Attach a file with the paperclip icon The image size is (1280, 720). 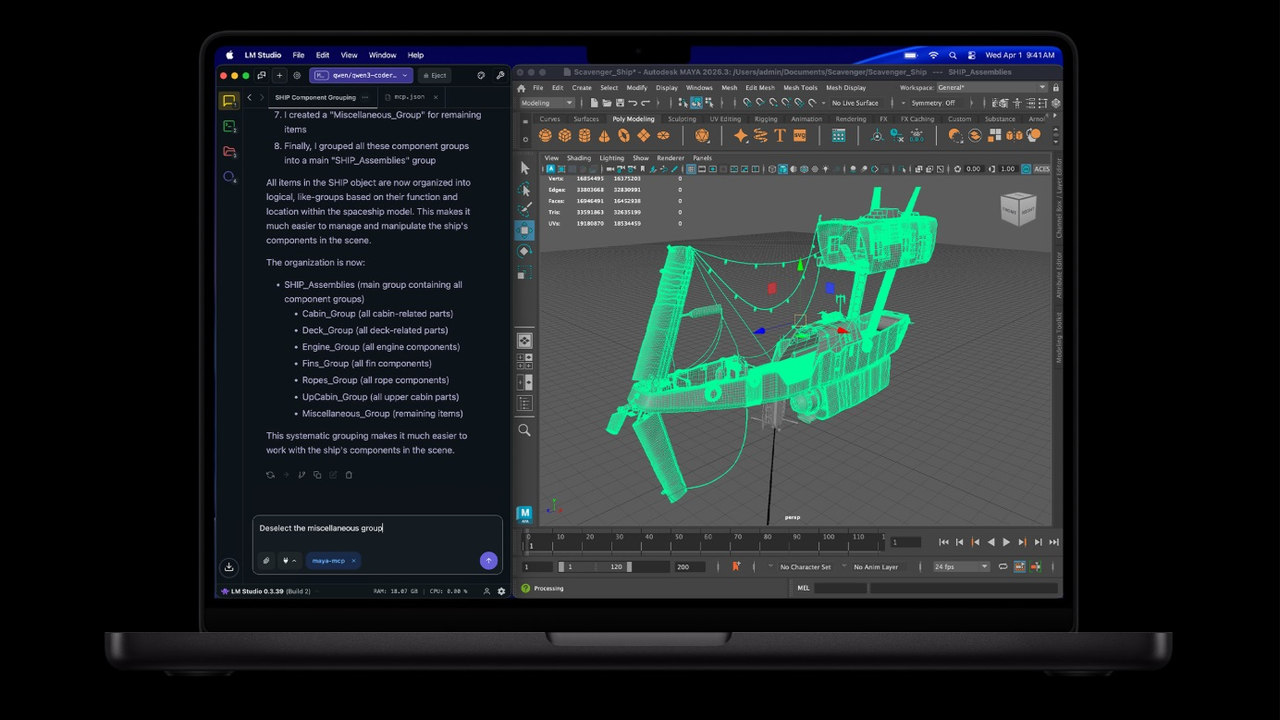coord(266,561)
